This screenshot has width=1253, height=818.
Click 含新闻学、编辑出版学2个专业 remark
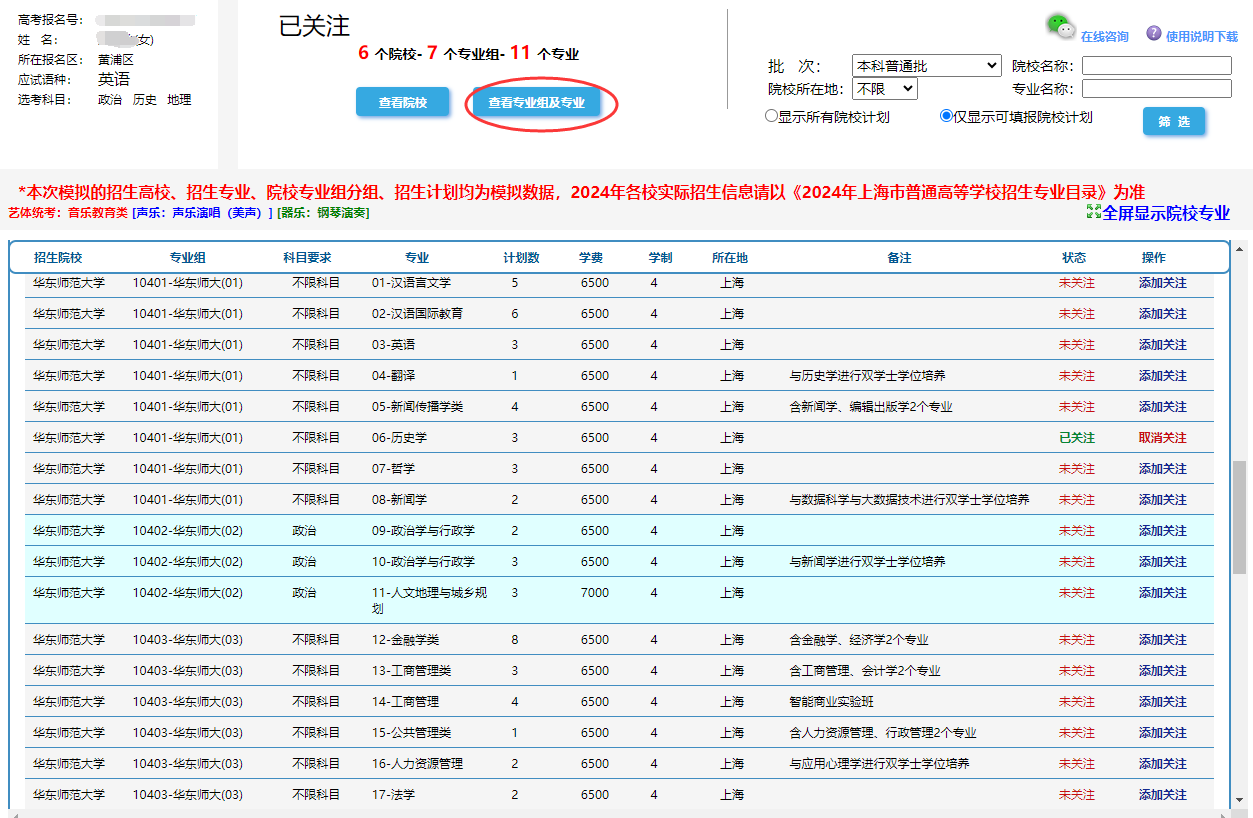[x=871, y=407]
